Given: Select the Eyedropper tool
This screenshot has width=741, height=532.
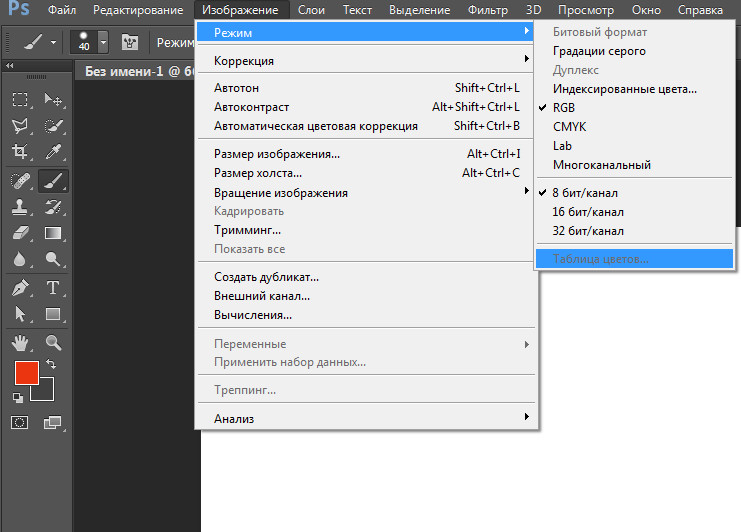Looking at the screenshot, I should [x=53, y=151].
